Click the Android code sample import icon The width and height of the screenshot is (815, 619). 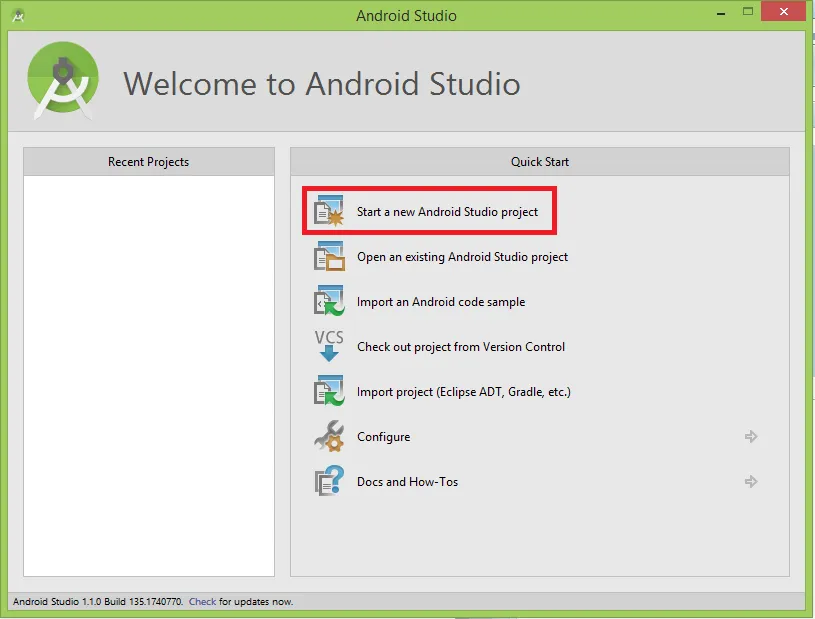329,302
